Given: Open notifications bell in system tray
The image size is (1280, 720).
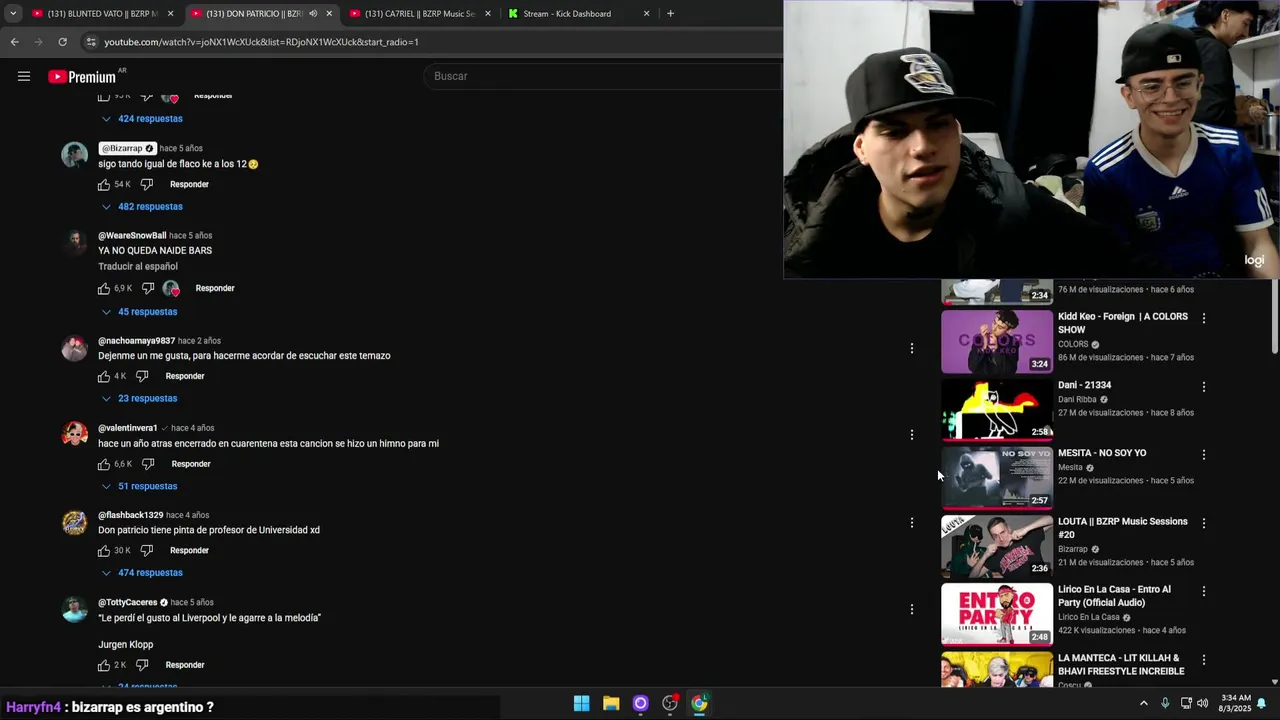Looking at the screenshot, I should tap(1261, 703).
